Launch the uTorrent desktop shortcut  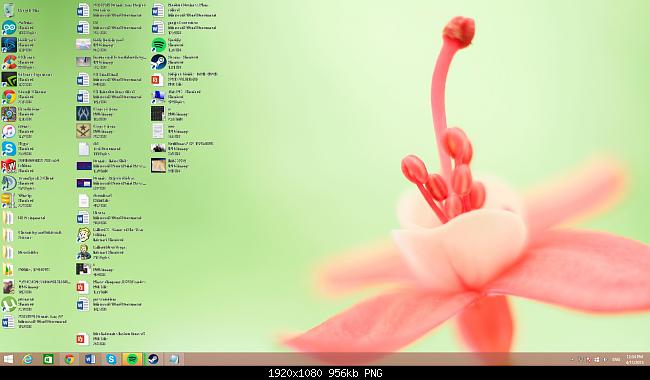click(x=8, y=304)
